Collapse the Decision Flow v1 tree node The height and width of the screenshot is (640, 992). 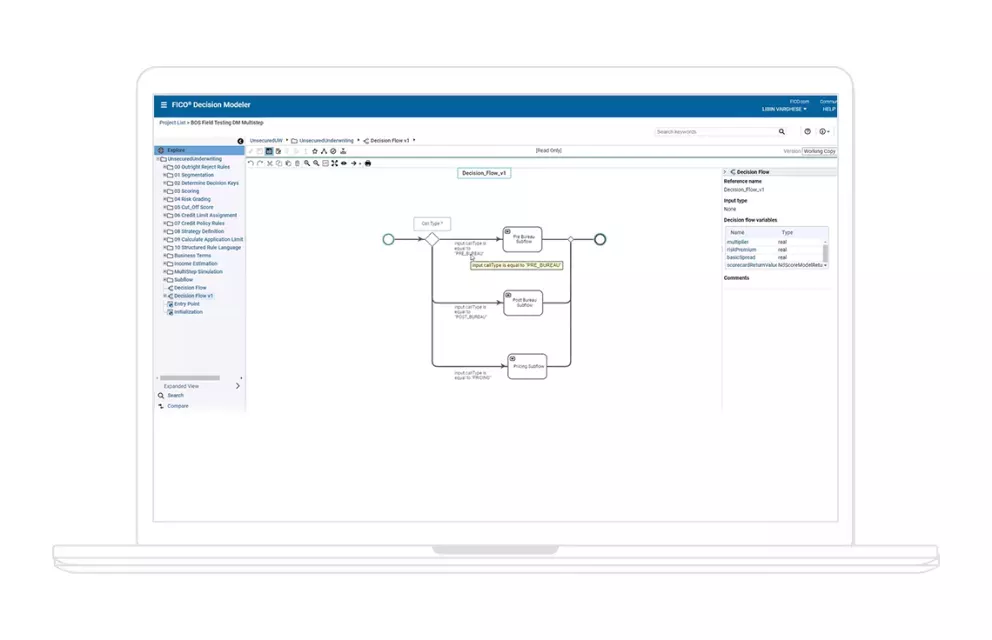click(165, 296)
